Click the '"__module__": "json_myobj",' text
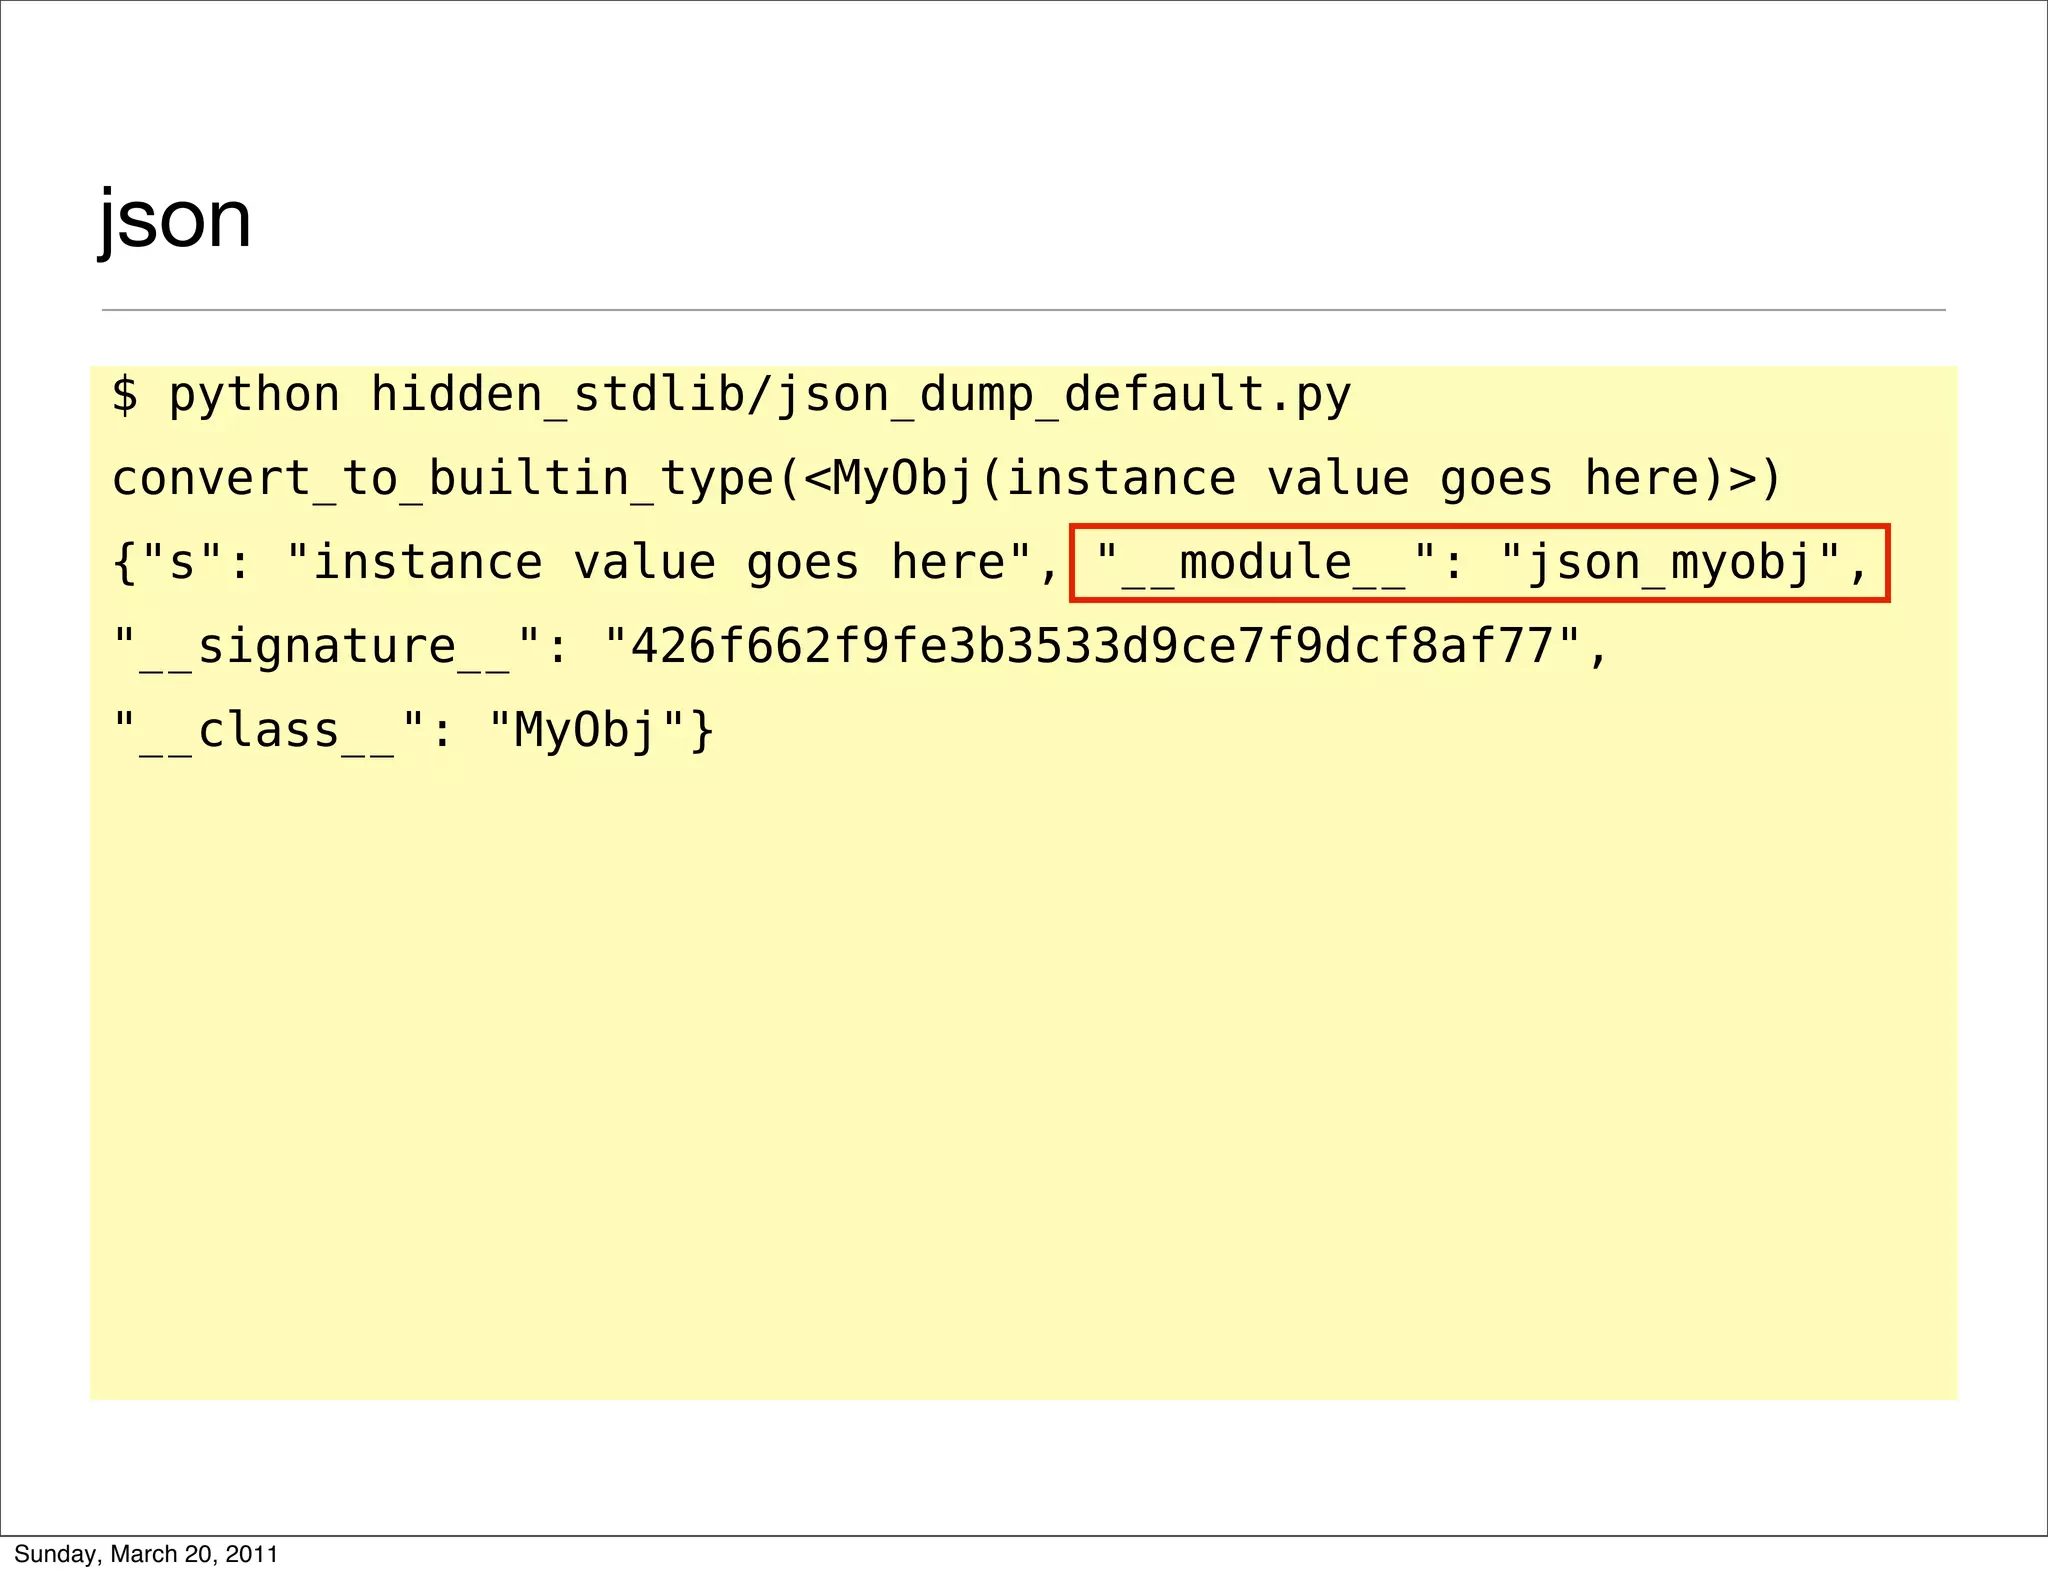 (1480, 563)
